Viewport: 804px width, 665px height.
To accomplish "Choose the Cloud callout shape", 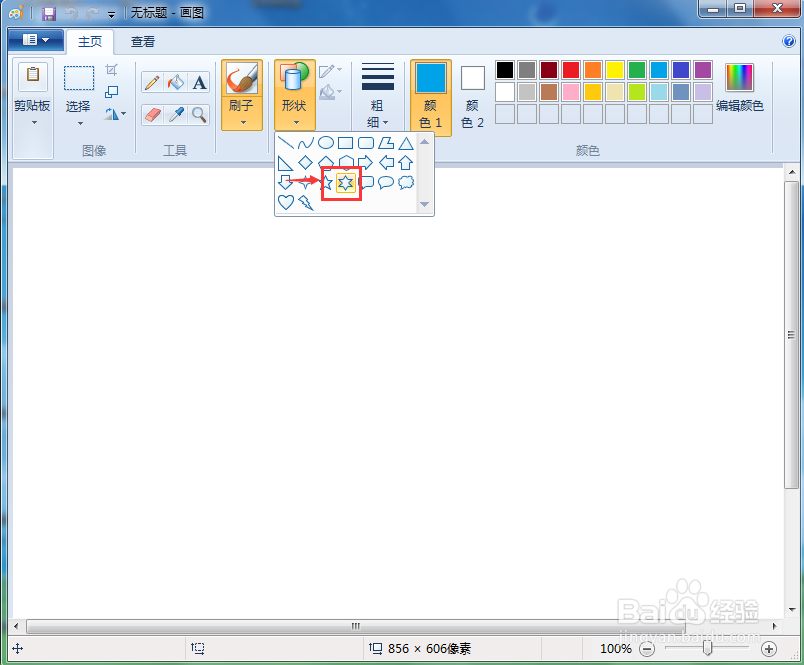I will coord(406,183).
